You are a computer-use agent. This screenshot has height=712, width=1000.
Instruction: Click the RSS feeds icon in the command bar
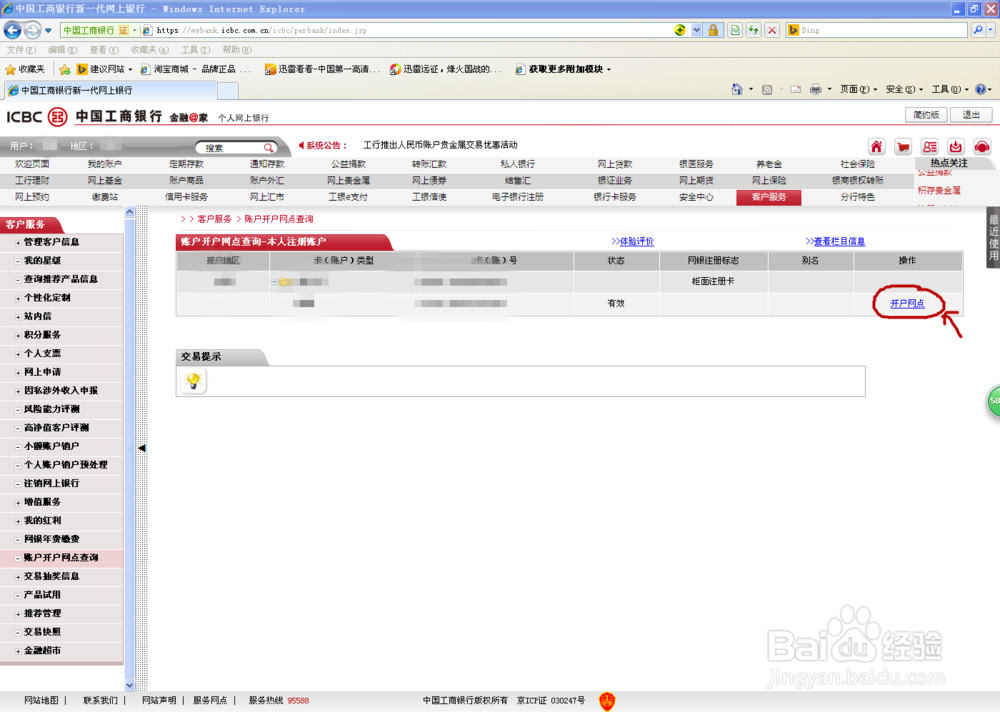click(x=767, y=89)
